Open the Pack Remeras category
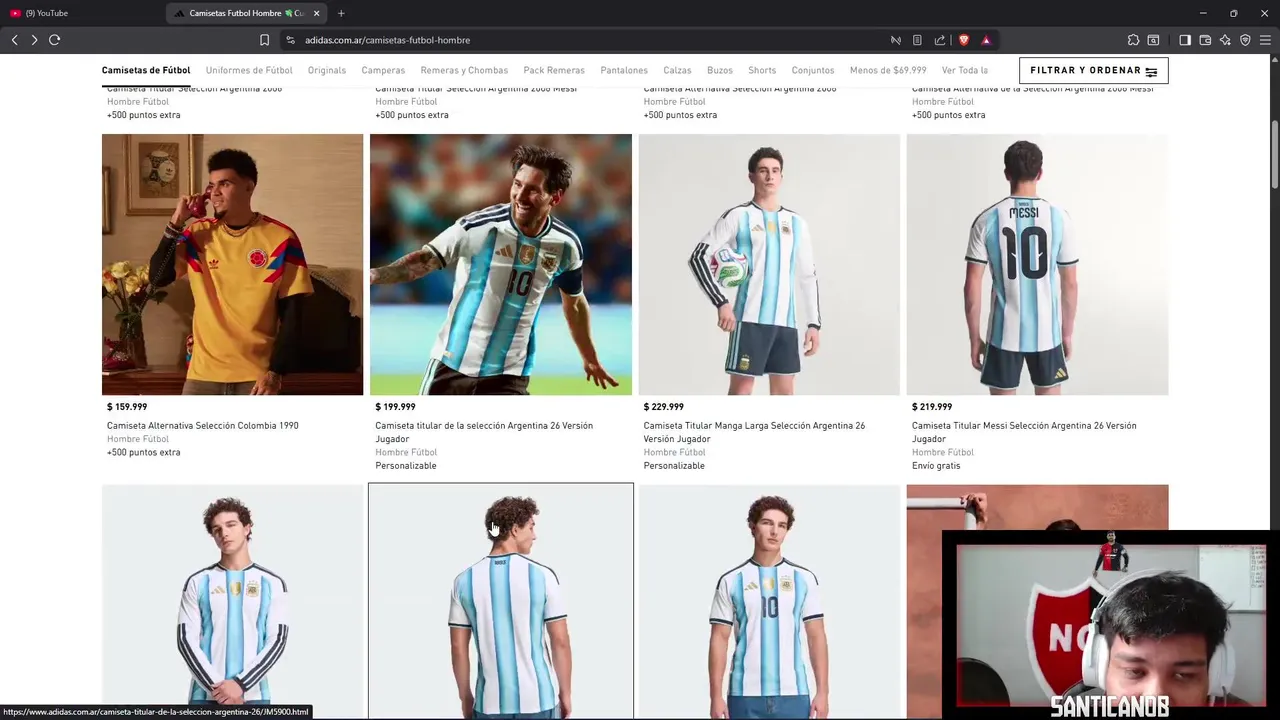 coord(554,70)
